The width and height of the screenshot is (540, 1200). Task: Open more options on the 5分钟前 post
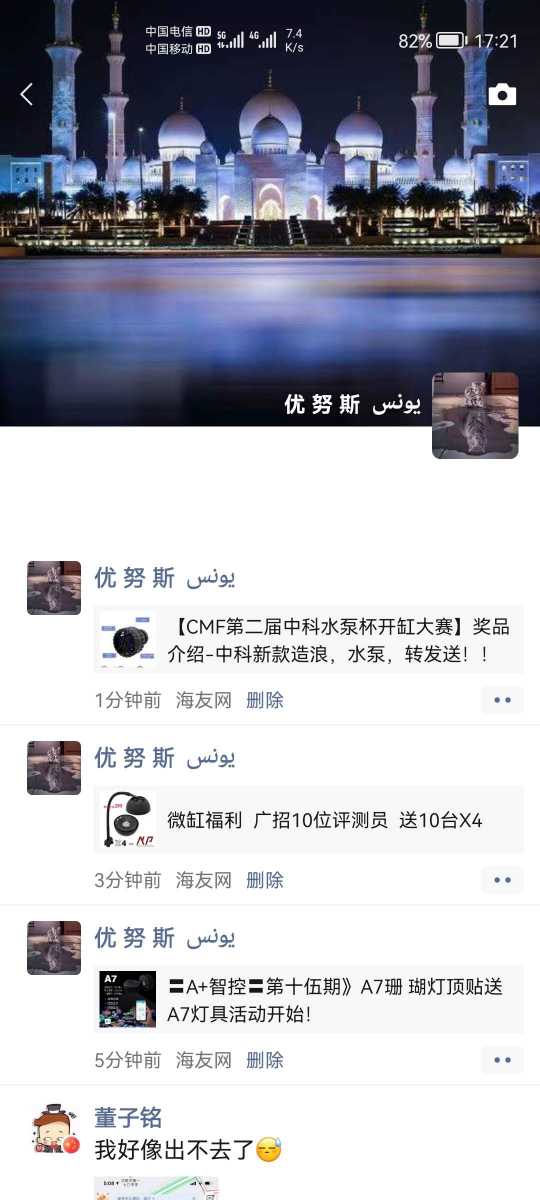click(x=502, y=1060)
